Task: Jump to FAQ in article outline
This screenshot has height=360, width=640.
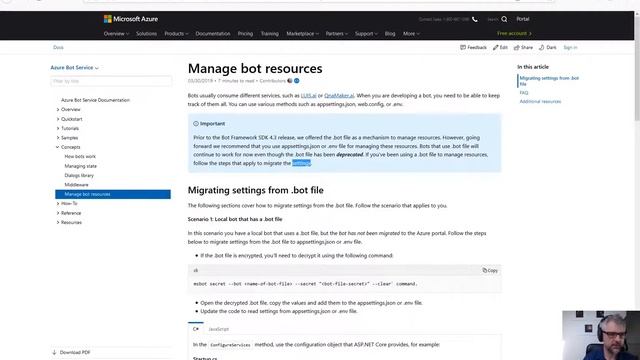Action: (x=524, y=93)
